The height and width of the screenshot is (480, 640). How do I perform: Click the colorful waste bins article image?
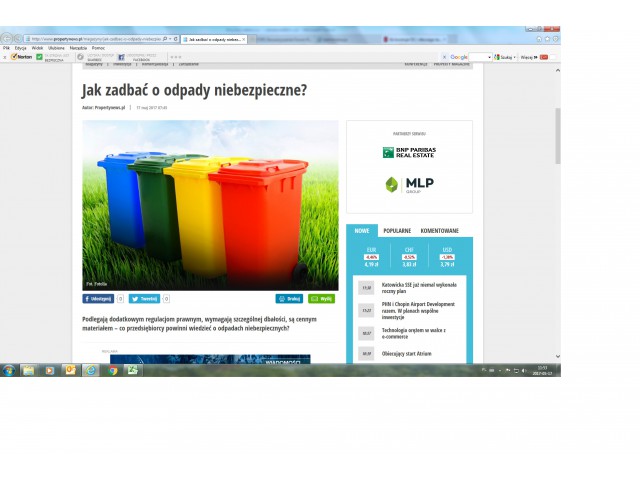[210, 205]
